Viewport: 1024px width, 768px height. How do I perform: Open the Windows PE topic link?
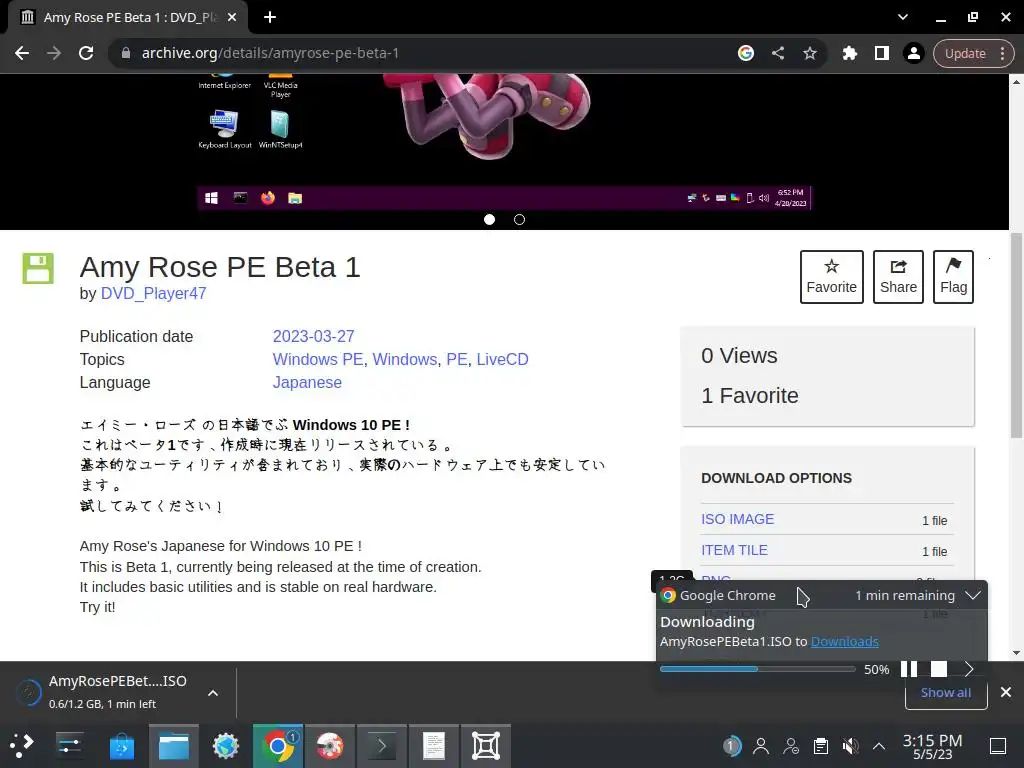[318, 359]
